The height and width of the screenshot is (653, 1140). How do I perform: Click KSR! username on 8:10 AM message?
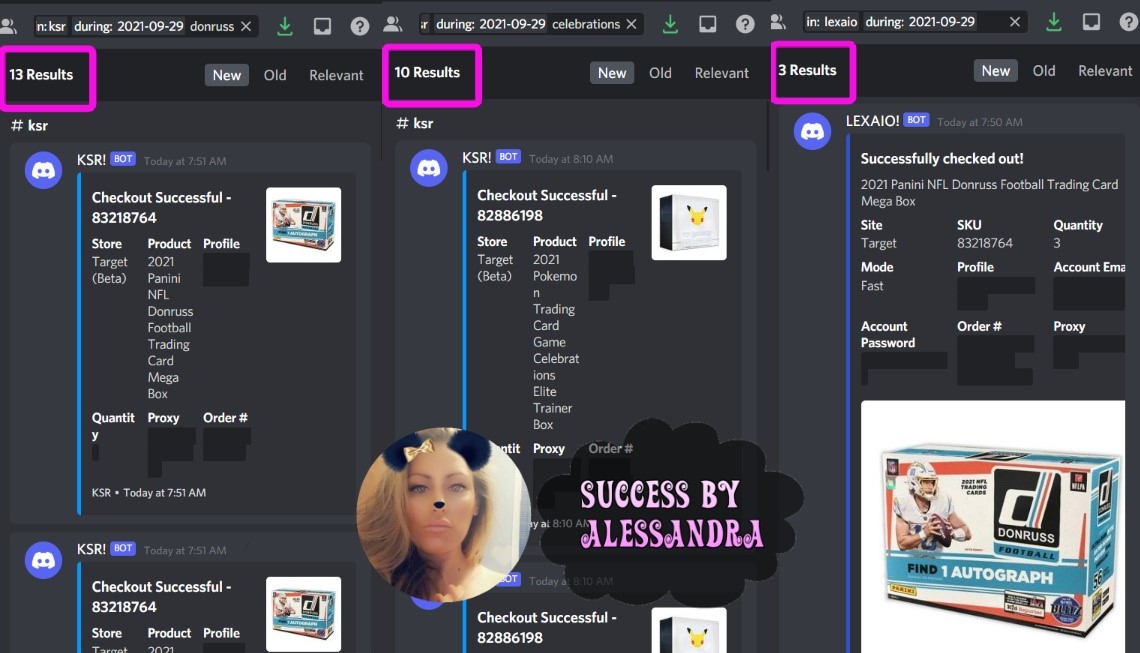[x=477, y=158]
